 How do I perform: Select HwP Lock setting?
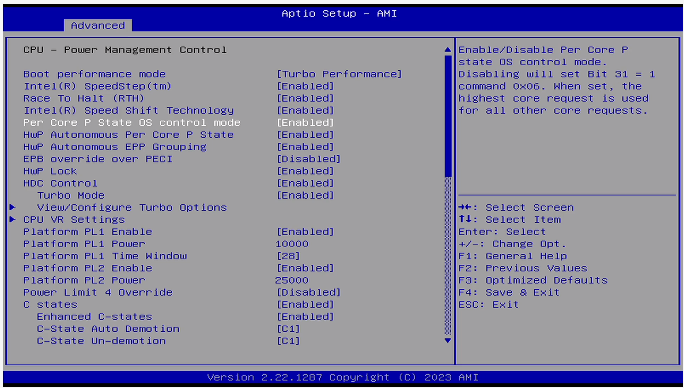click(50, 171)
